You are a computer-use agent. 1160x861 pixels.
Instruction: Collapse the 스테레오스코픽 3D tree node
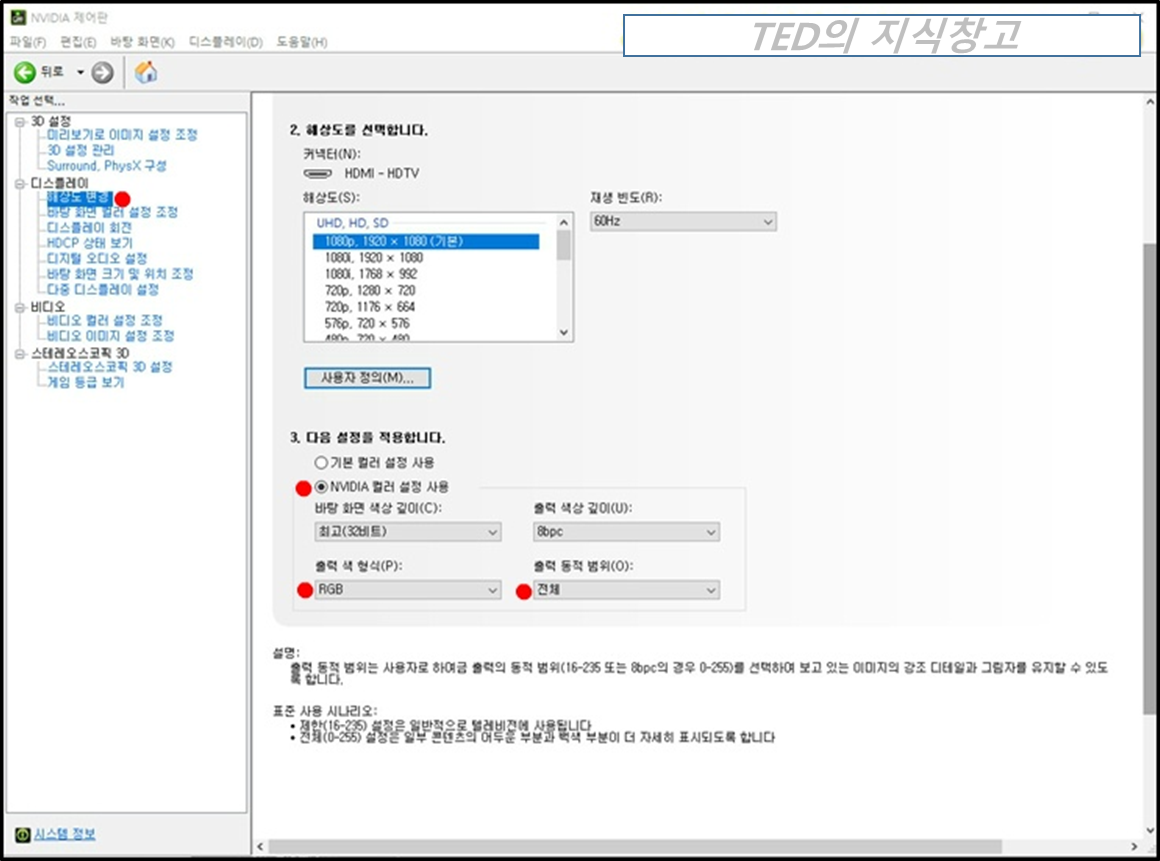(20, 354)
